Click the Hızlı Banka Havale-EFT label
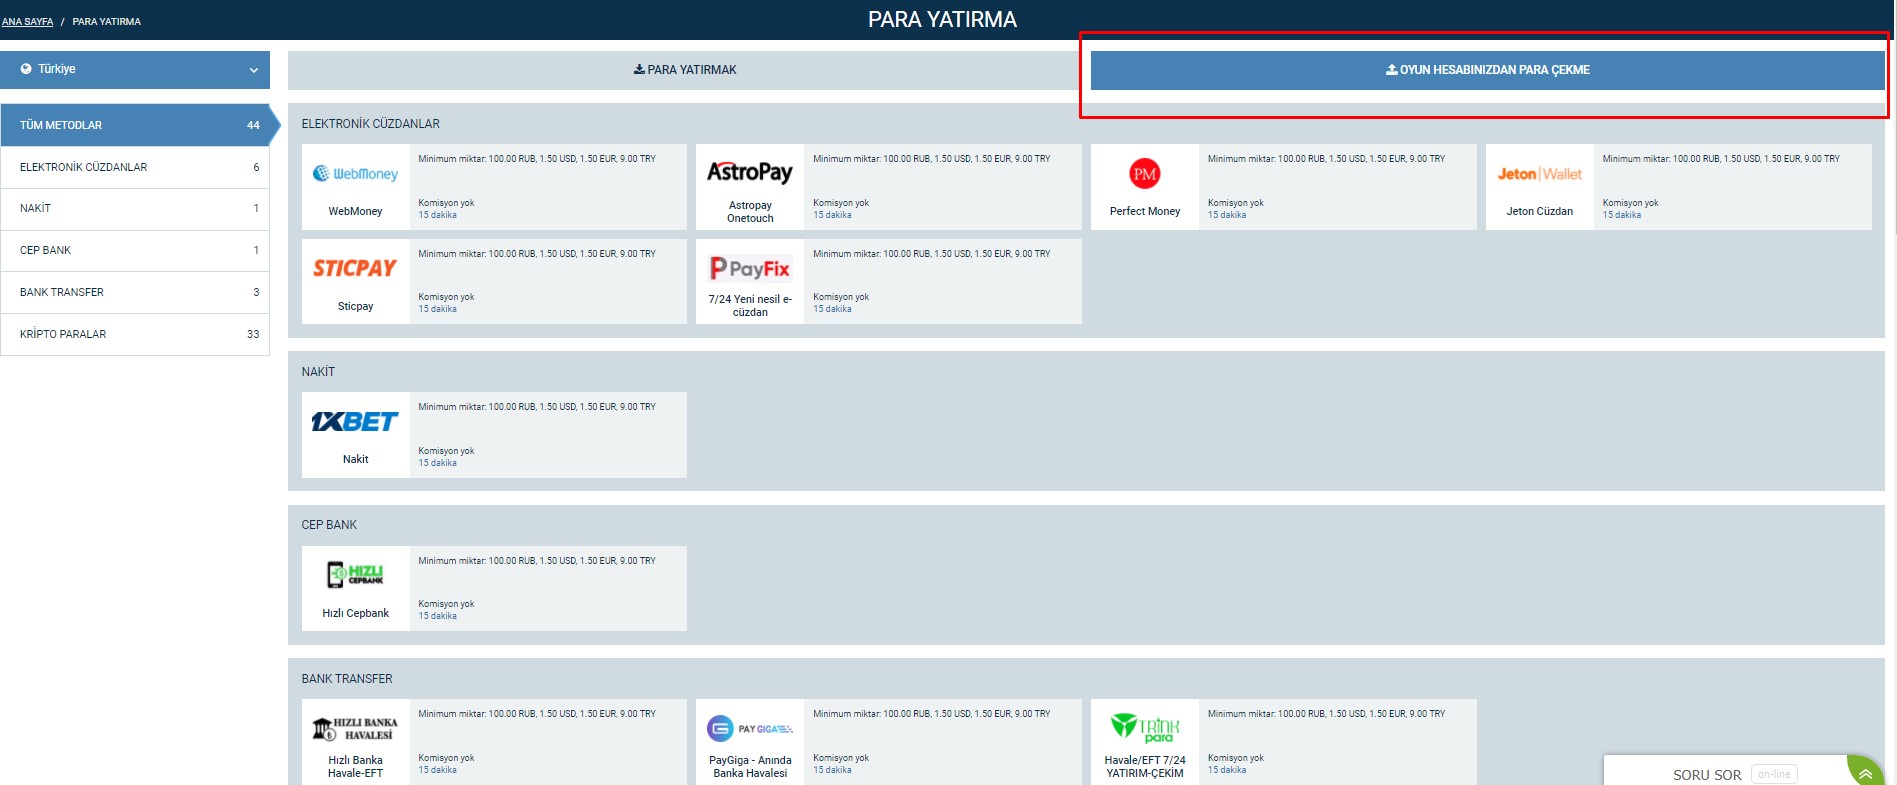 pyautogui.click(x=355, y=767)
